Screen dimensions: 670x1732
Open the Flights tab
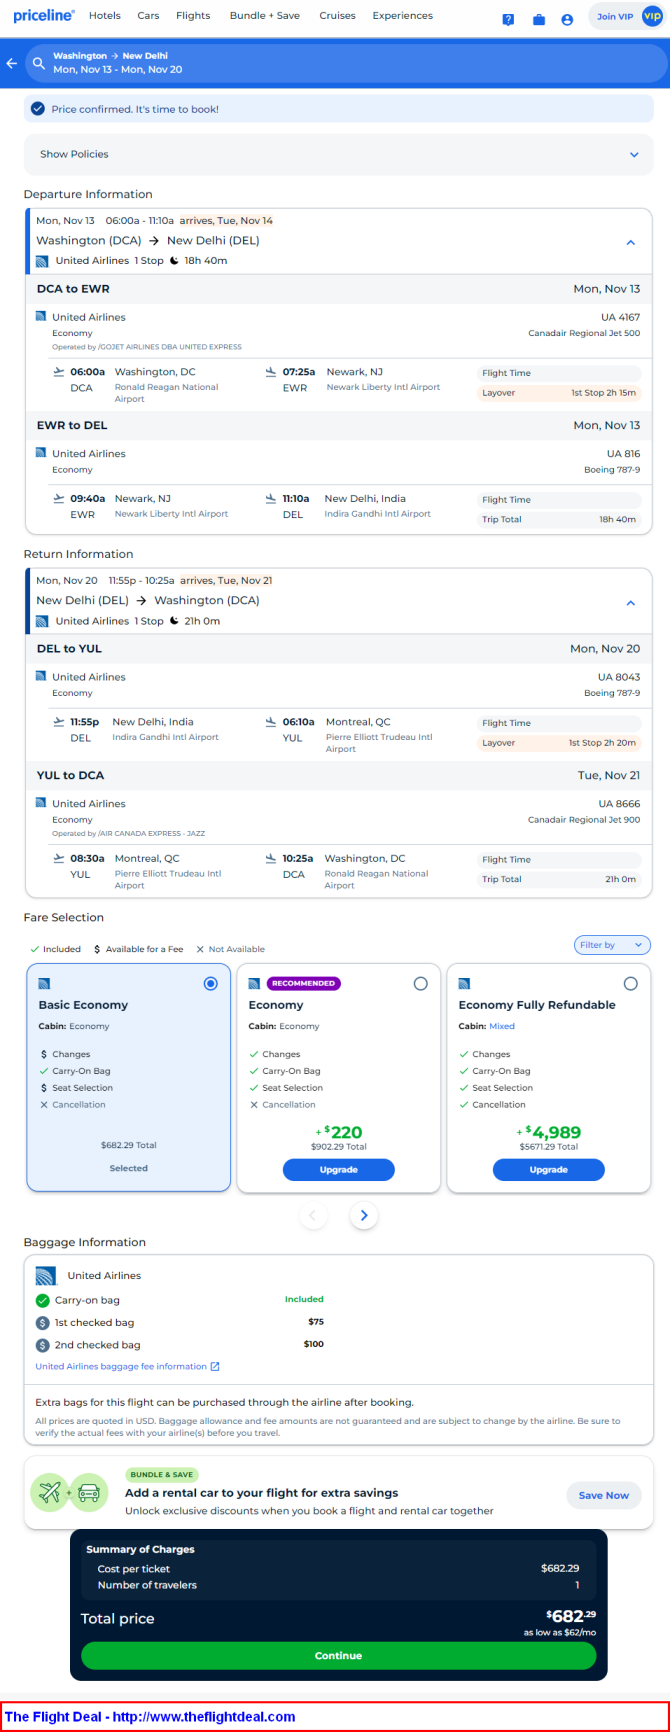pyautogui.click(x=193, y=16)
